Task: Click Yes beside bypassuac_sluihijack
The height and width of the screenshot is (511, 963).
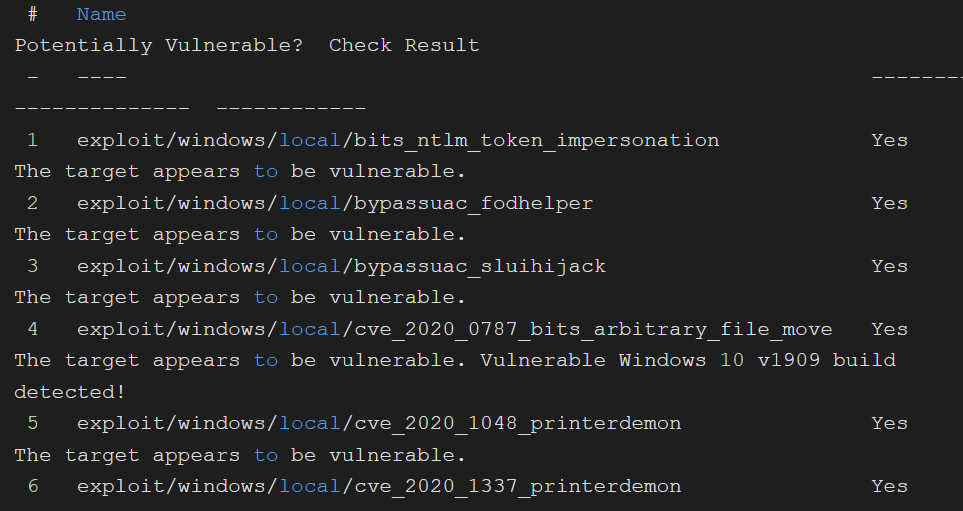Action: 889,266
